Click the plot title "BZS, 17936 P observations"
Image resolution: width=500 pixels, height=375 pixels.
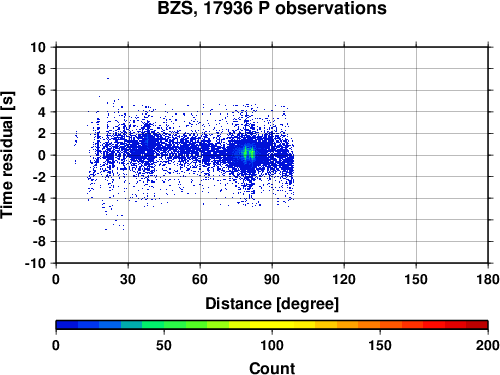[x=272, y=9]
